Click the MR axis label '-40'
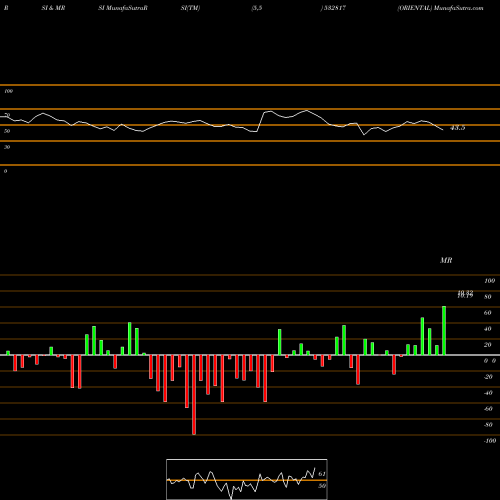 click(488, 393)
